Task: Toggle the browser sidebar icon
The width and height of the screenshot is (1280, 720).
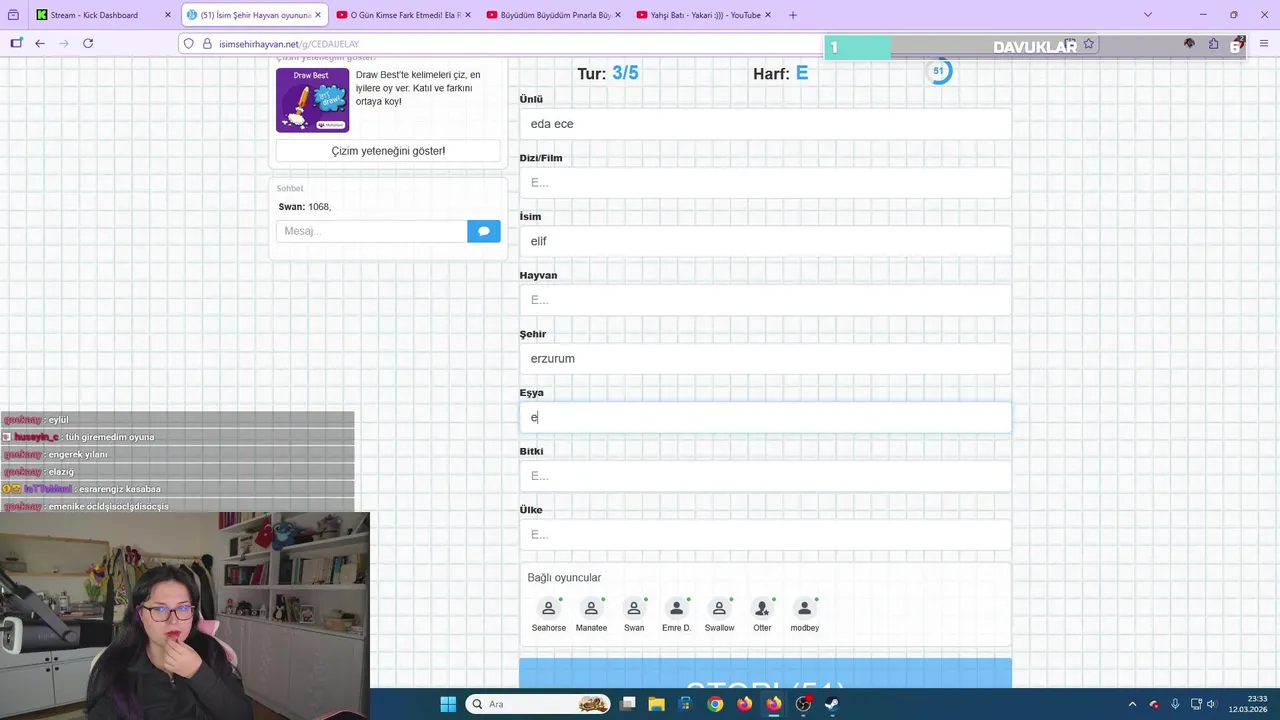Action: [x=16, y=43]
